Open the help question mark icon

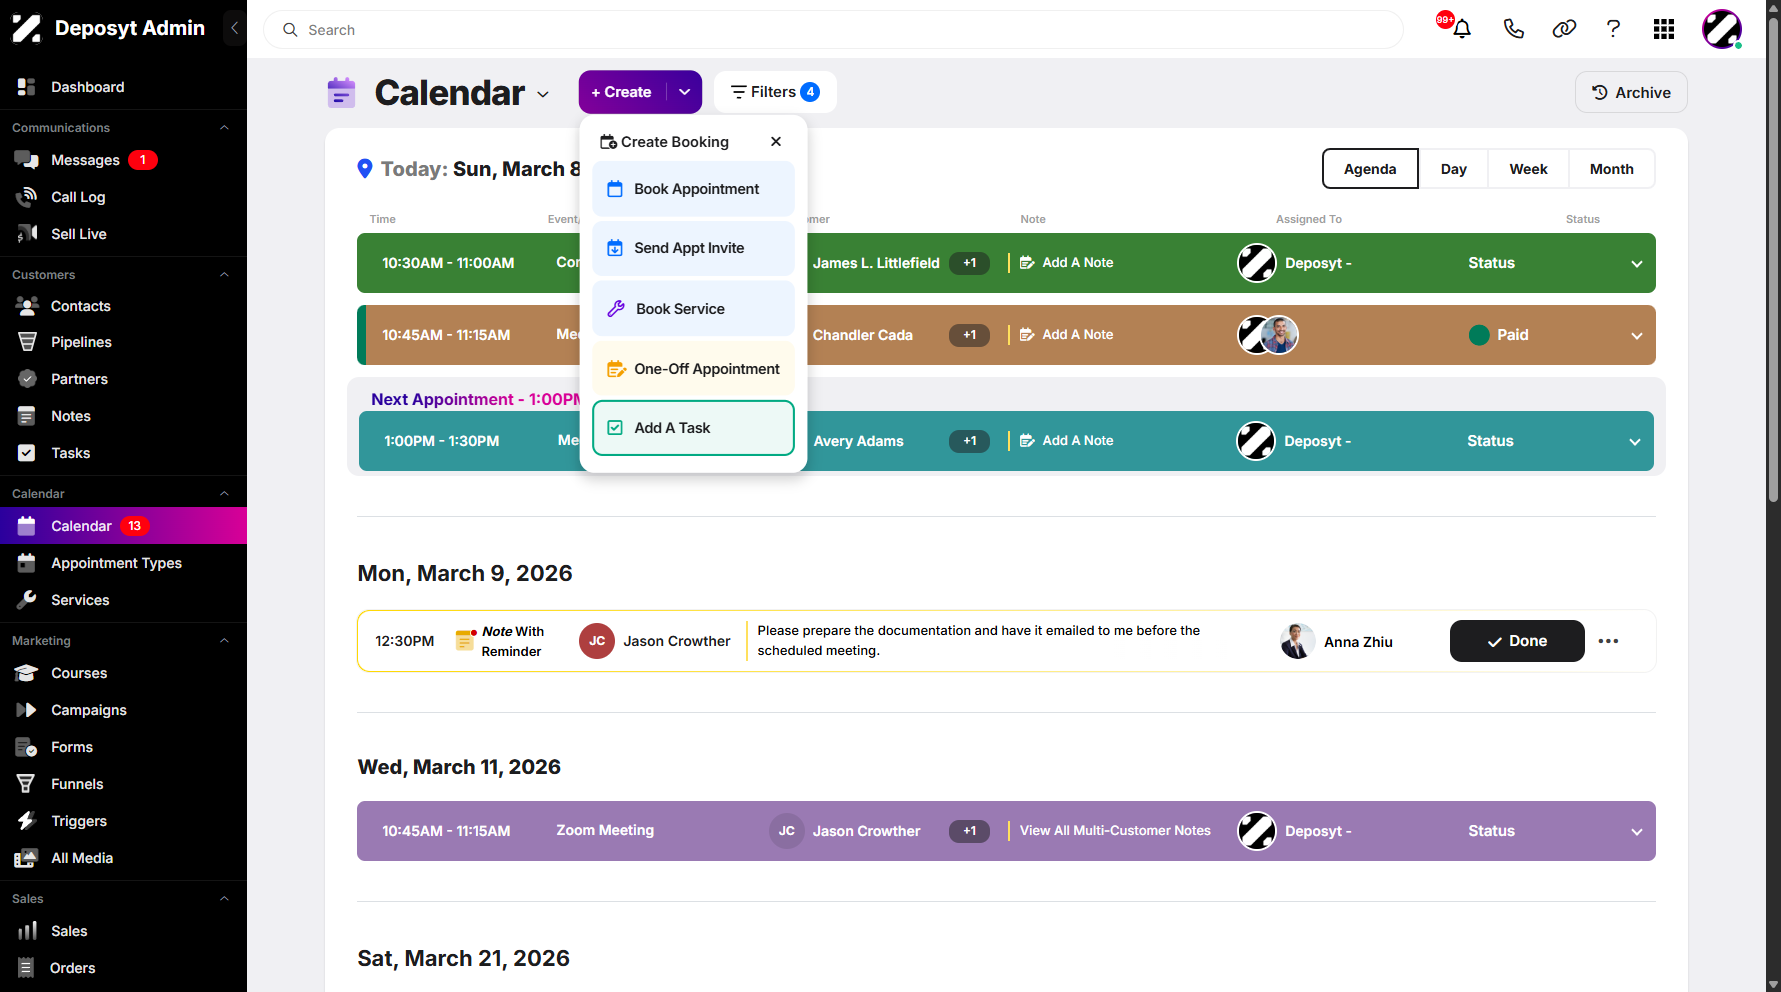1613,29
